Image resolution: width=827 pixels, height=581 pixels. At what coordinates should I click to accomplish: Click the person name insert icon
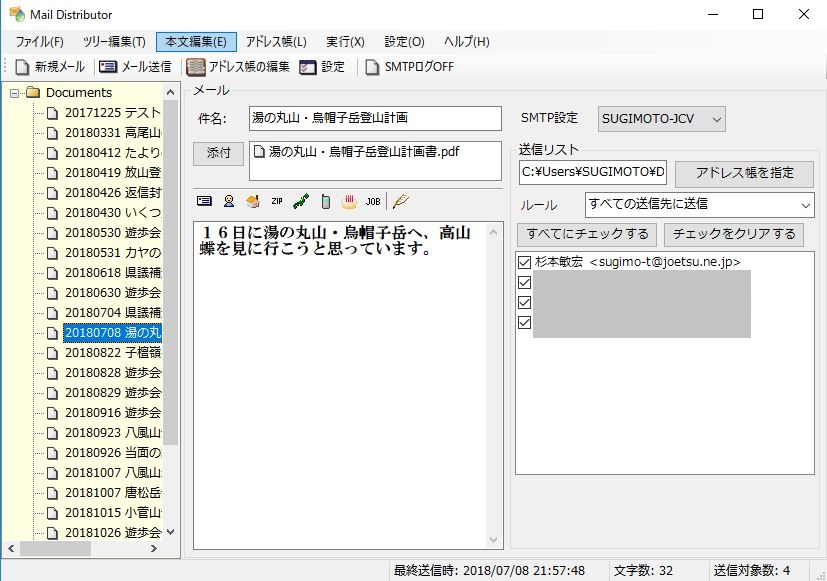pyautogui.click(x=229, y=201)
